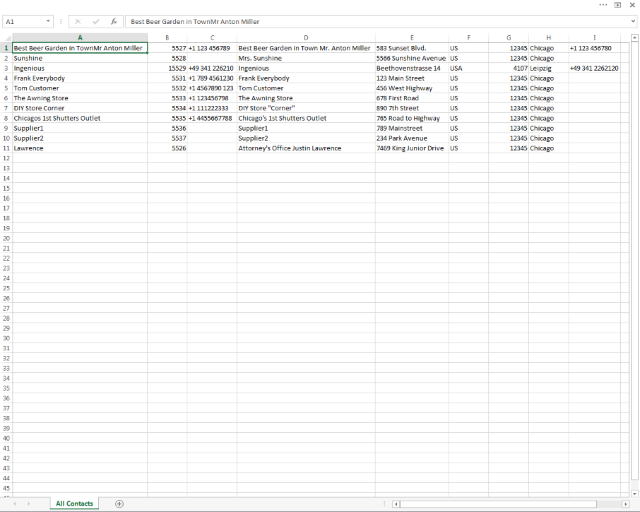Click cell A1 'Best Beer Garden in TownMr Anton Miller'

pyautogui.click(x=80, y=48)
